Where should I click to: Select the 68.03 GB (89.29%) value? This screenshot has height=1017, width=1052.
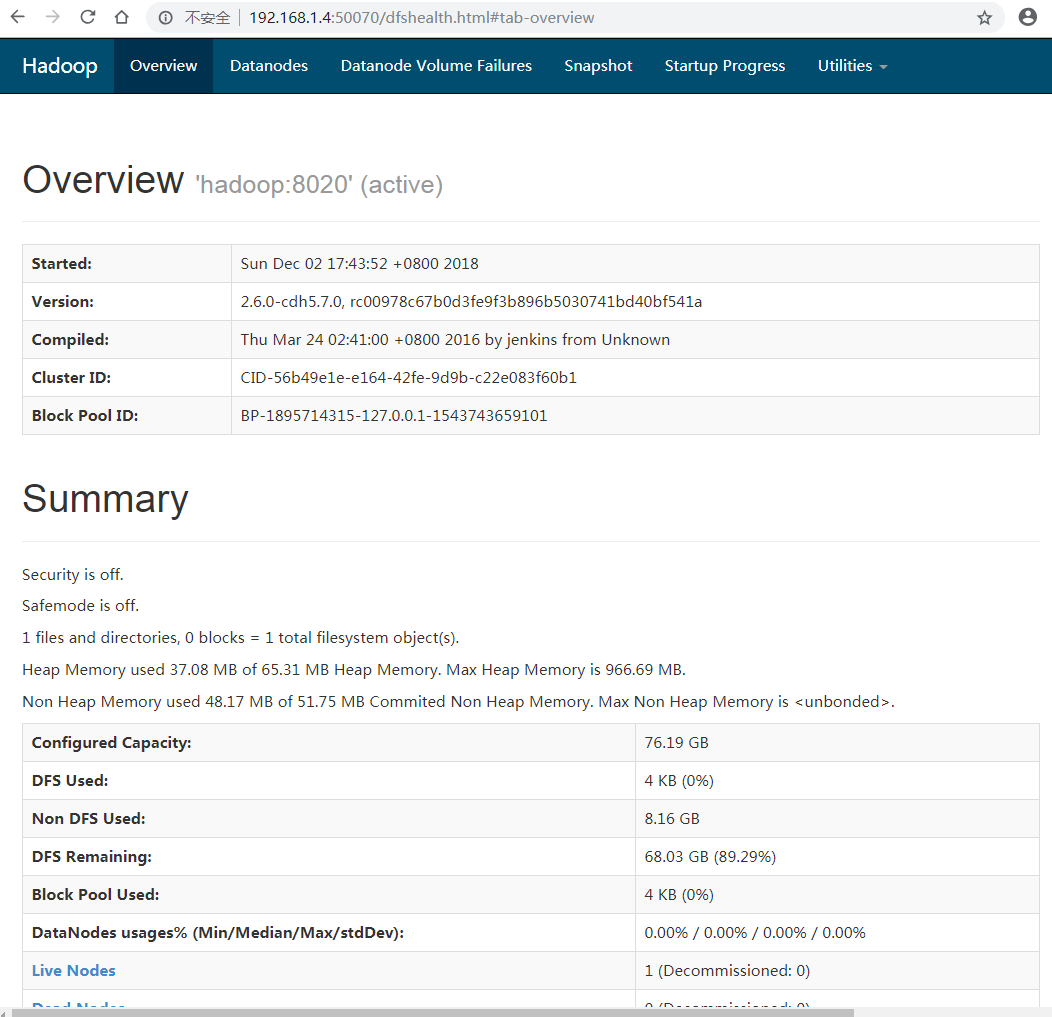[710, 857]
